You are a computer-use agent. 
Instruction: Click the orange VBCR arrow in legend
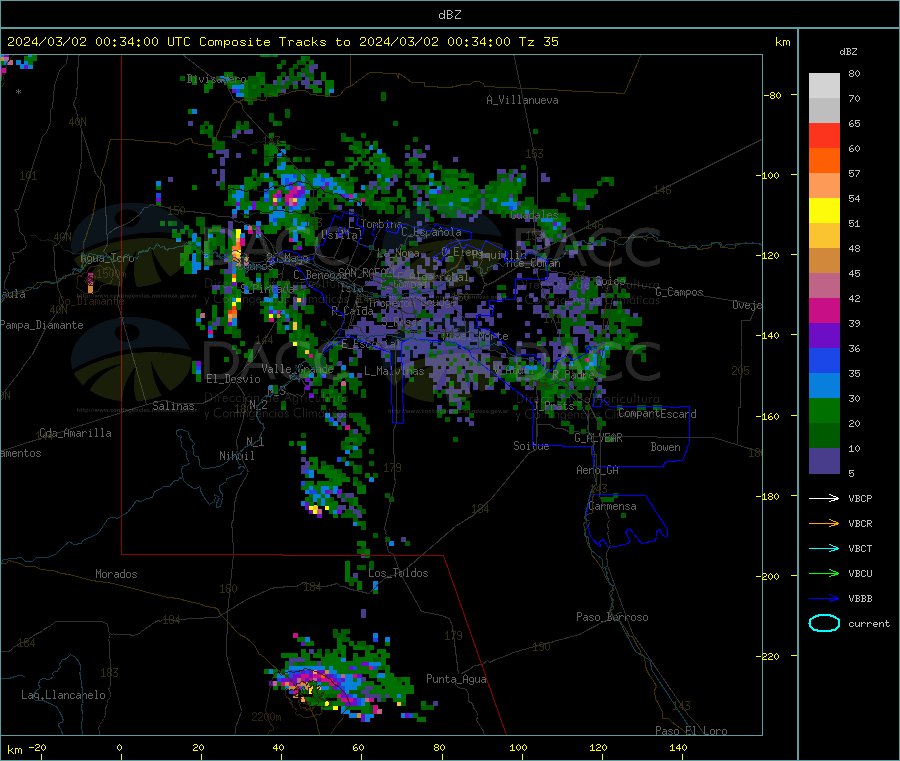[x=824, y=523]
